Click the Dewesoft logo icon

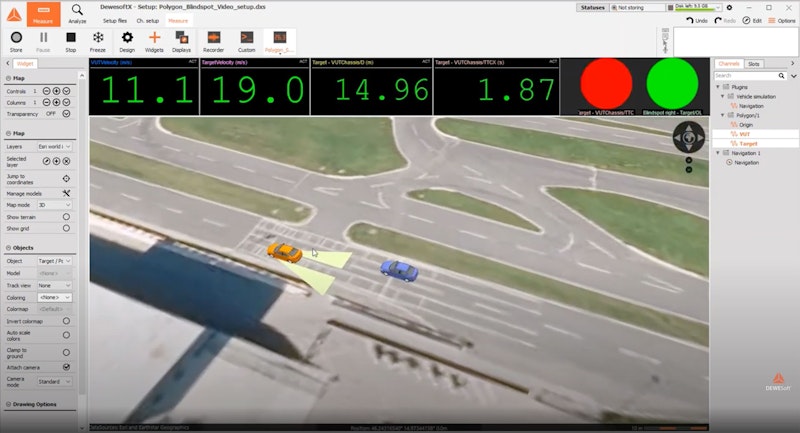pos(14,14)
